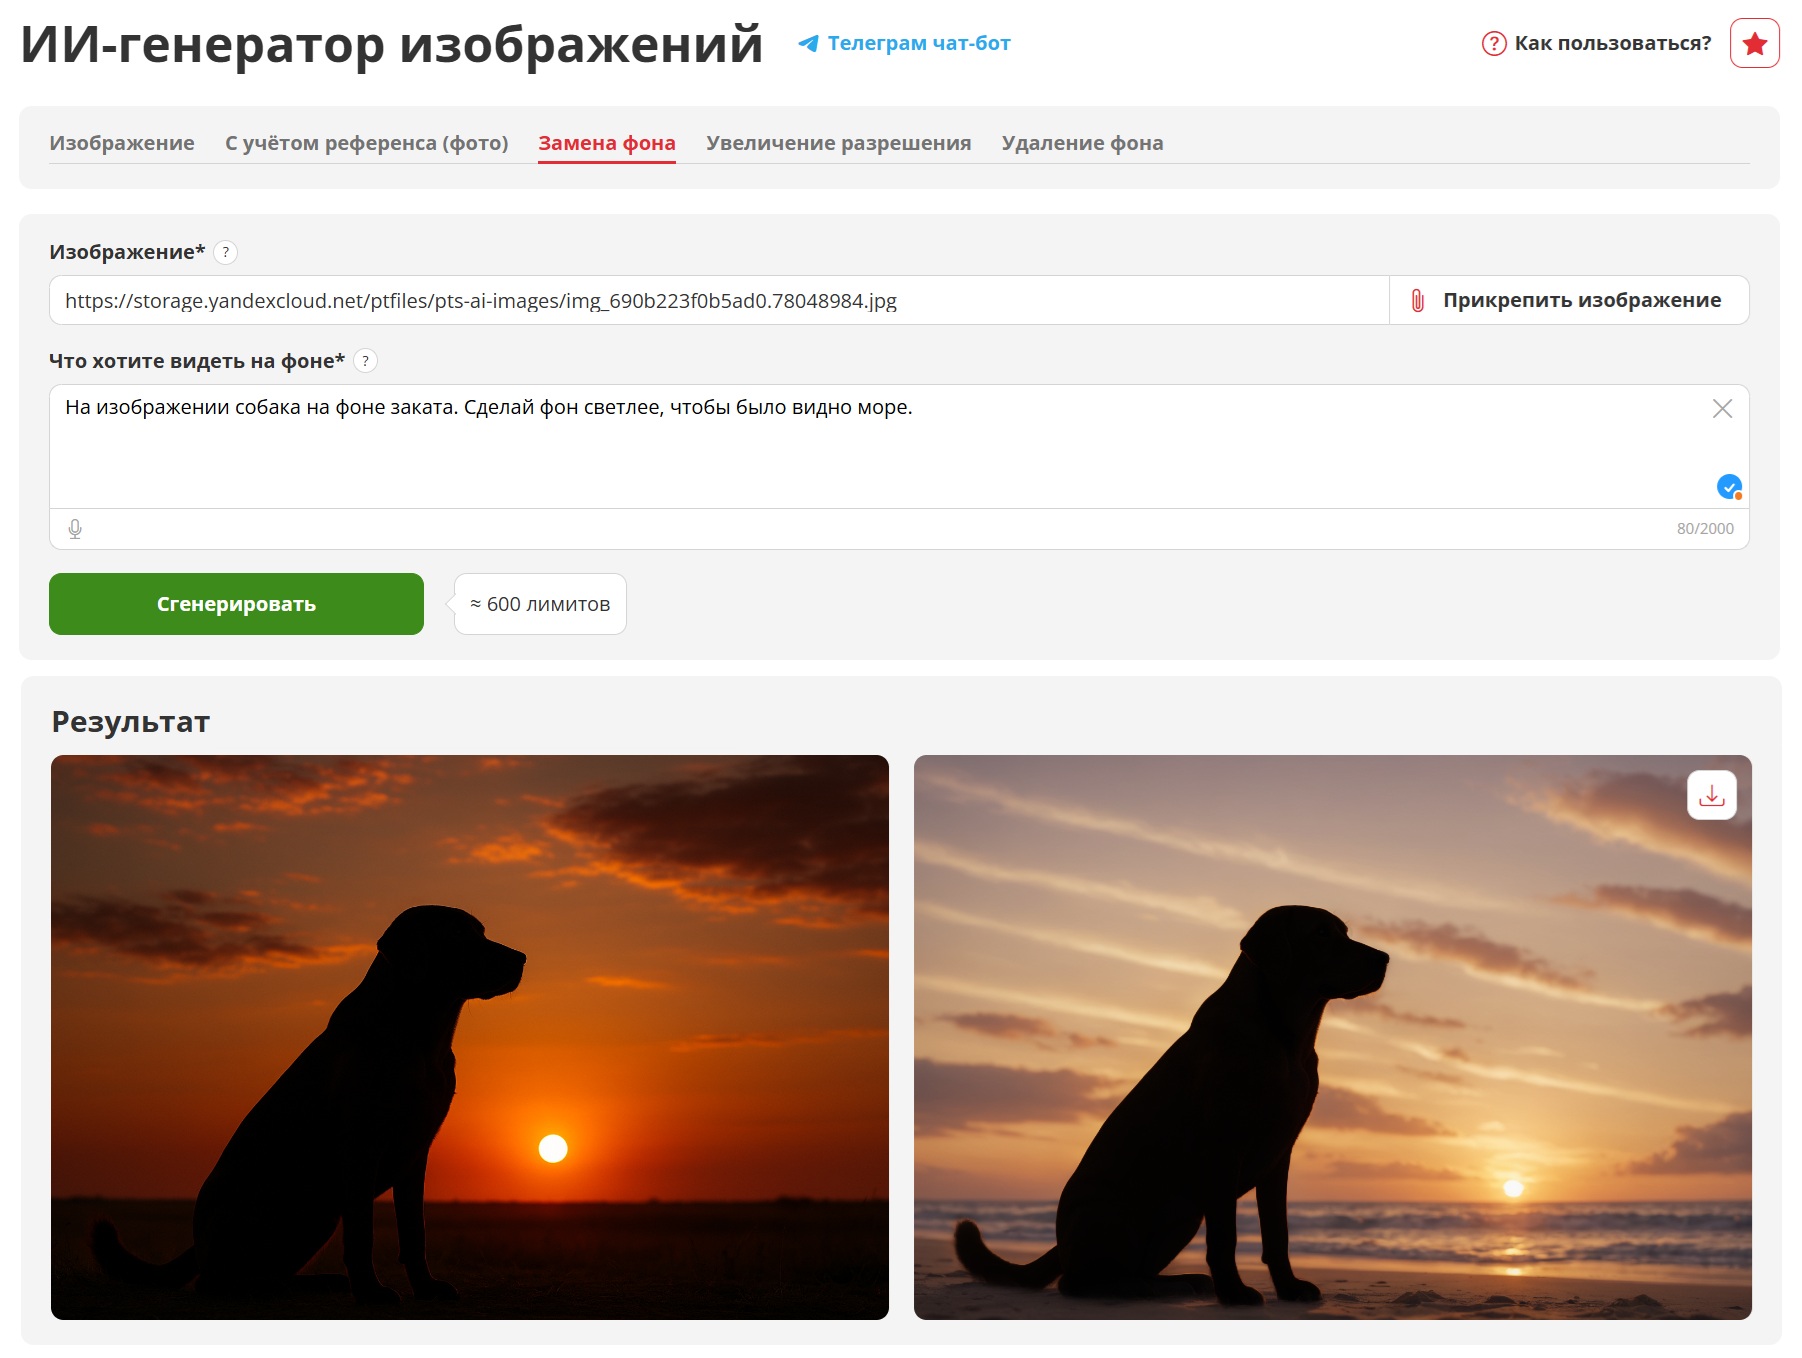Click the Telegram paper plane icon
Screen dimensions: 1802x1358
pos(808,44)
